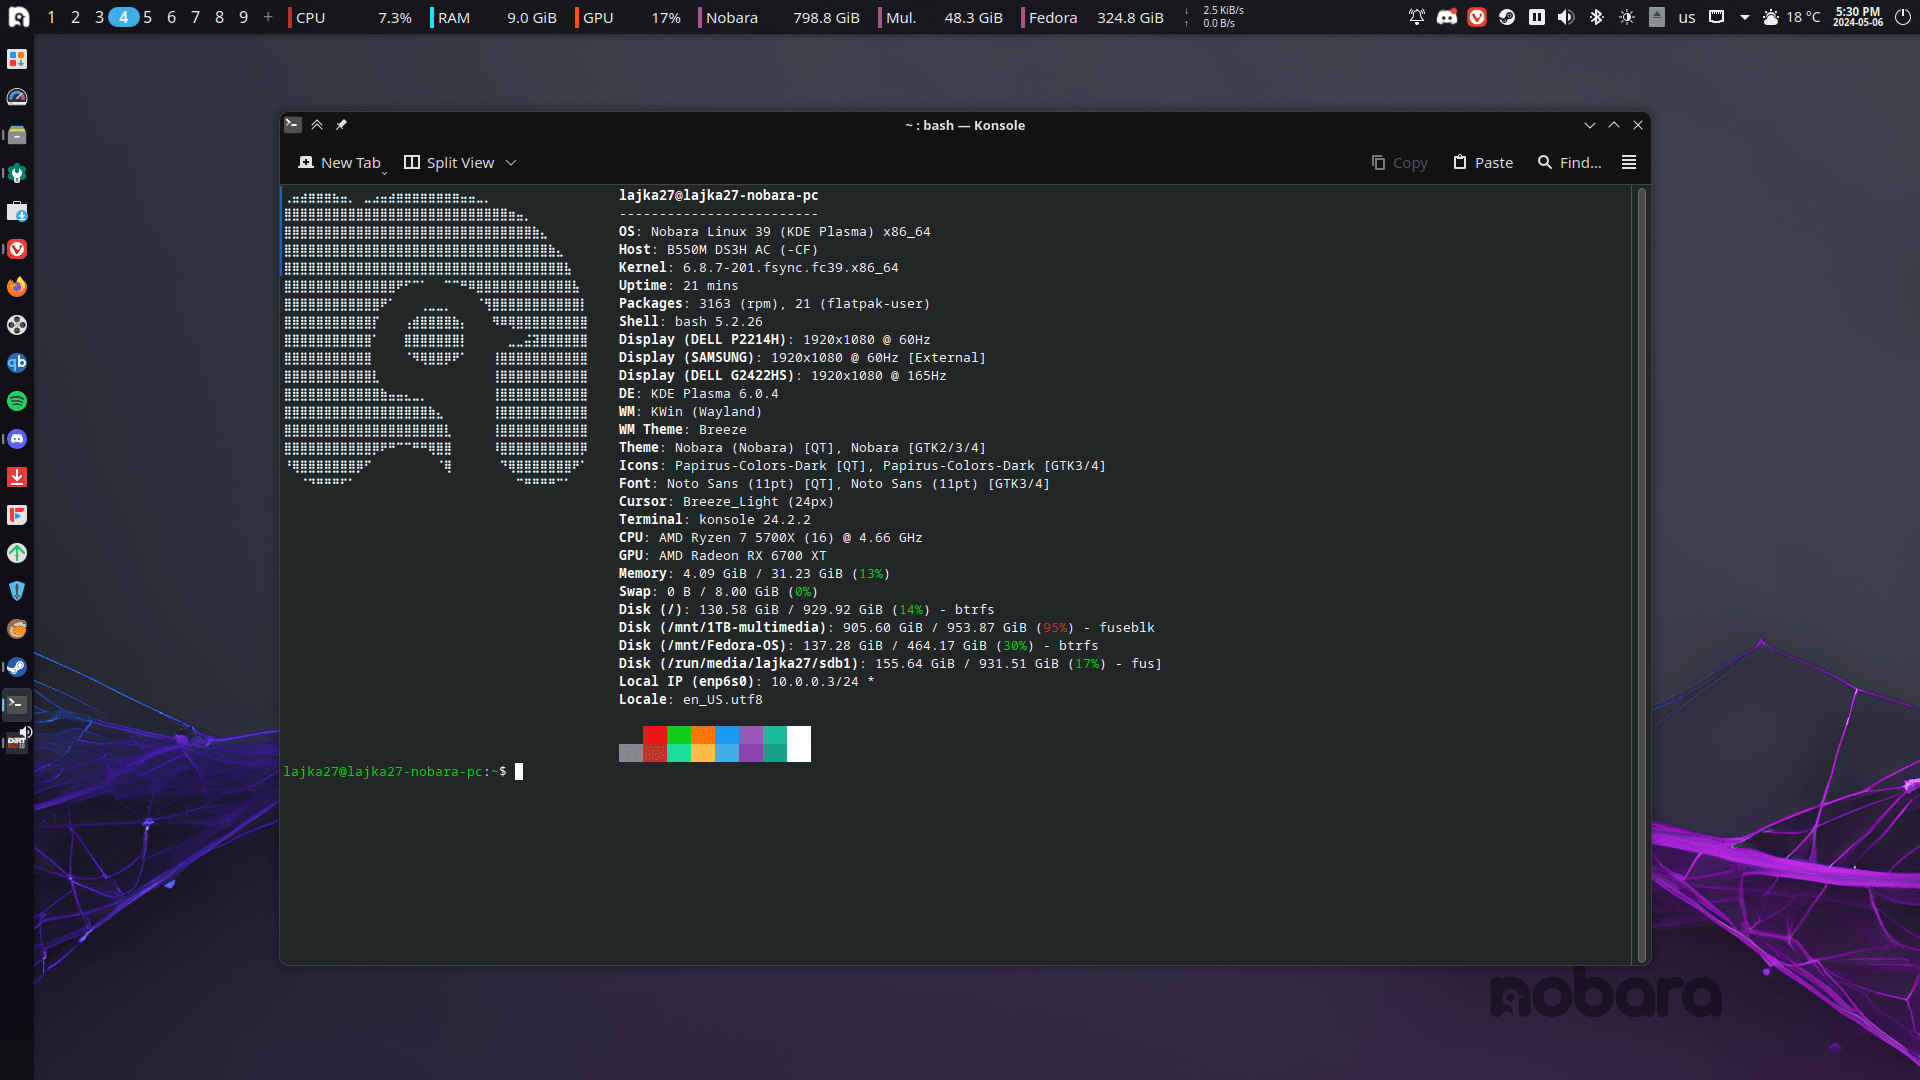Open the volume control in tray

coord(1567,17)
